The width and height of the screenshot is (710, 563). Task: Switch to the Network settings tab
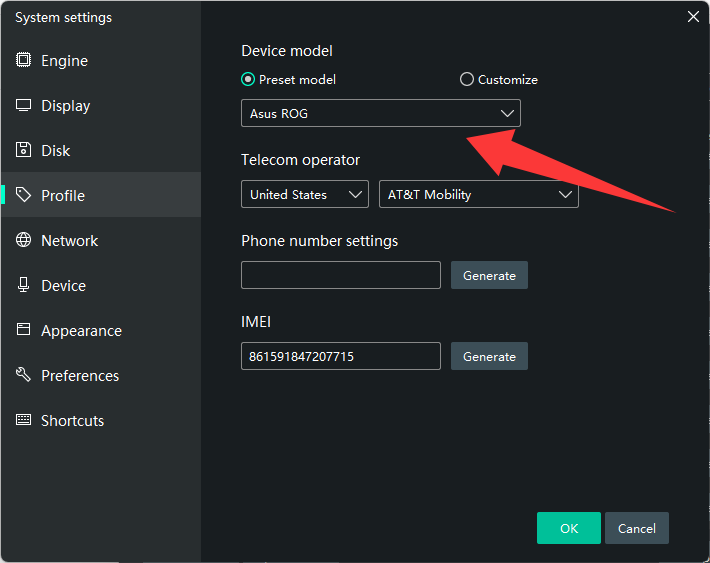69,240
